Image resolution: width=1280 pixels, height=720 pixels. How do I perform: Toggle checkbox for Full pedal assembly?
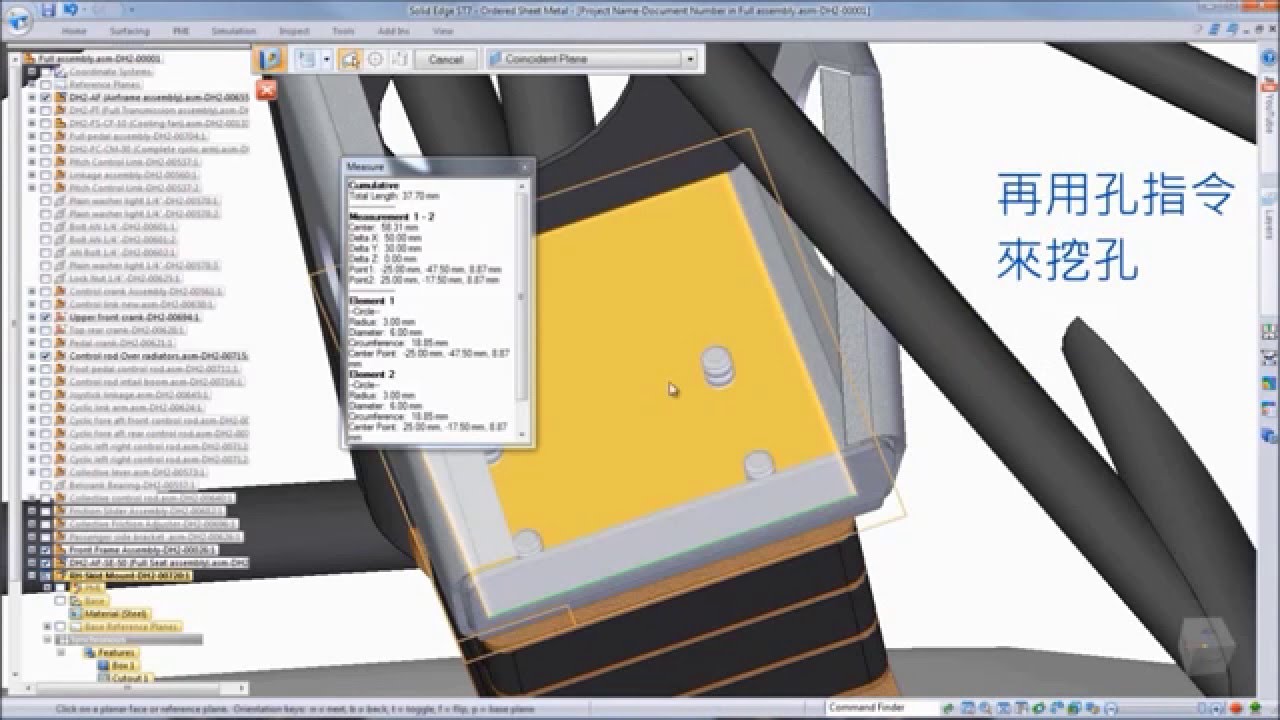coord(45,136)
